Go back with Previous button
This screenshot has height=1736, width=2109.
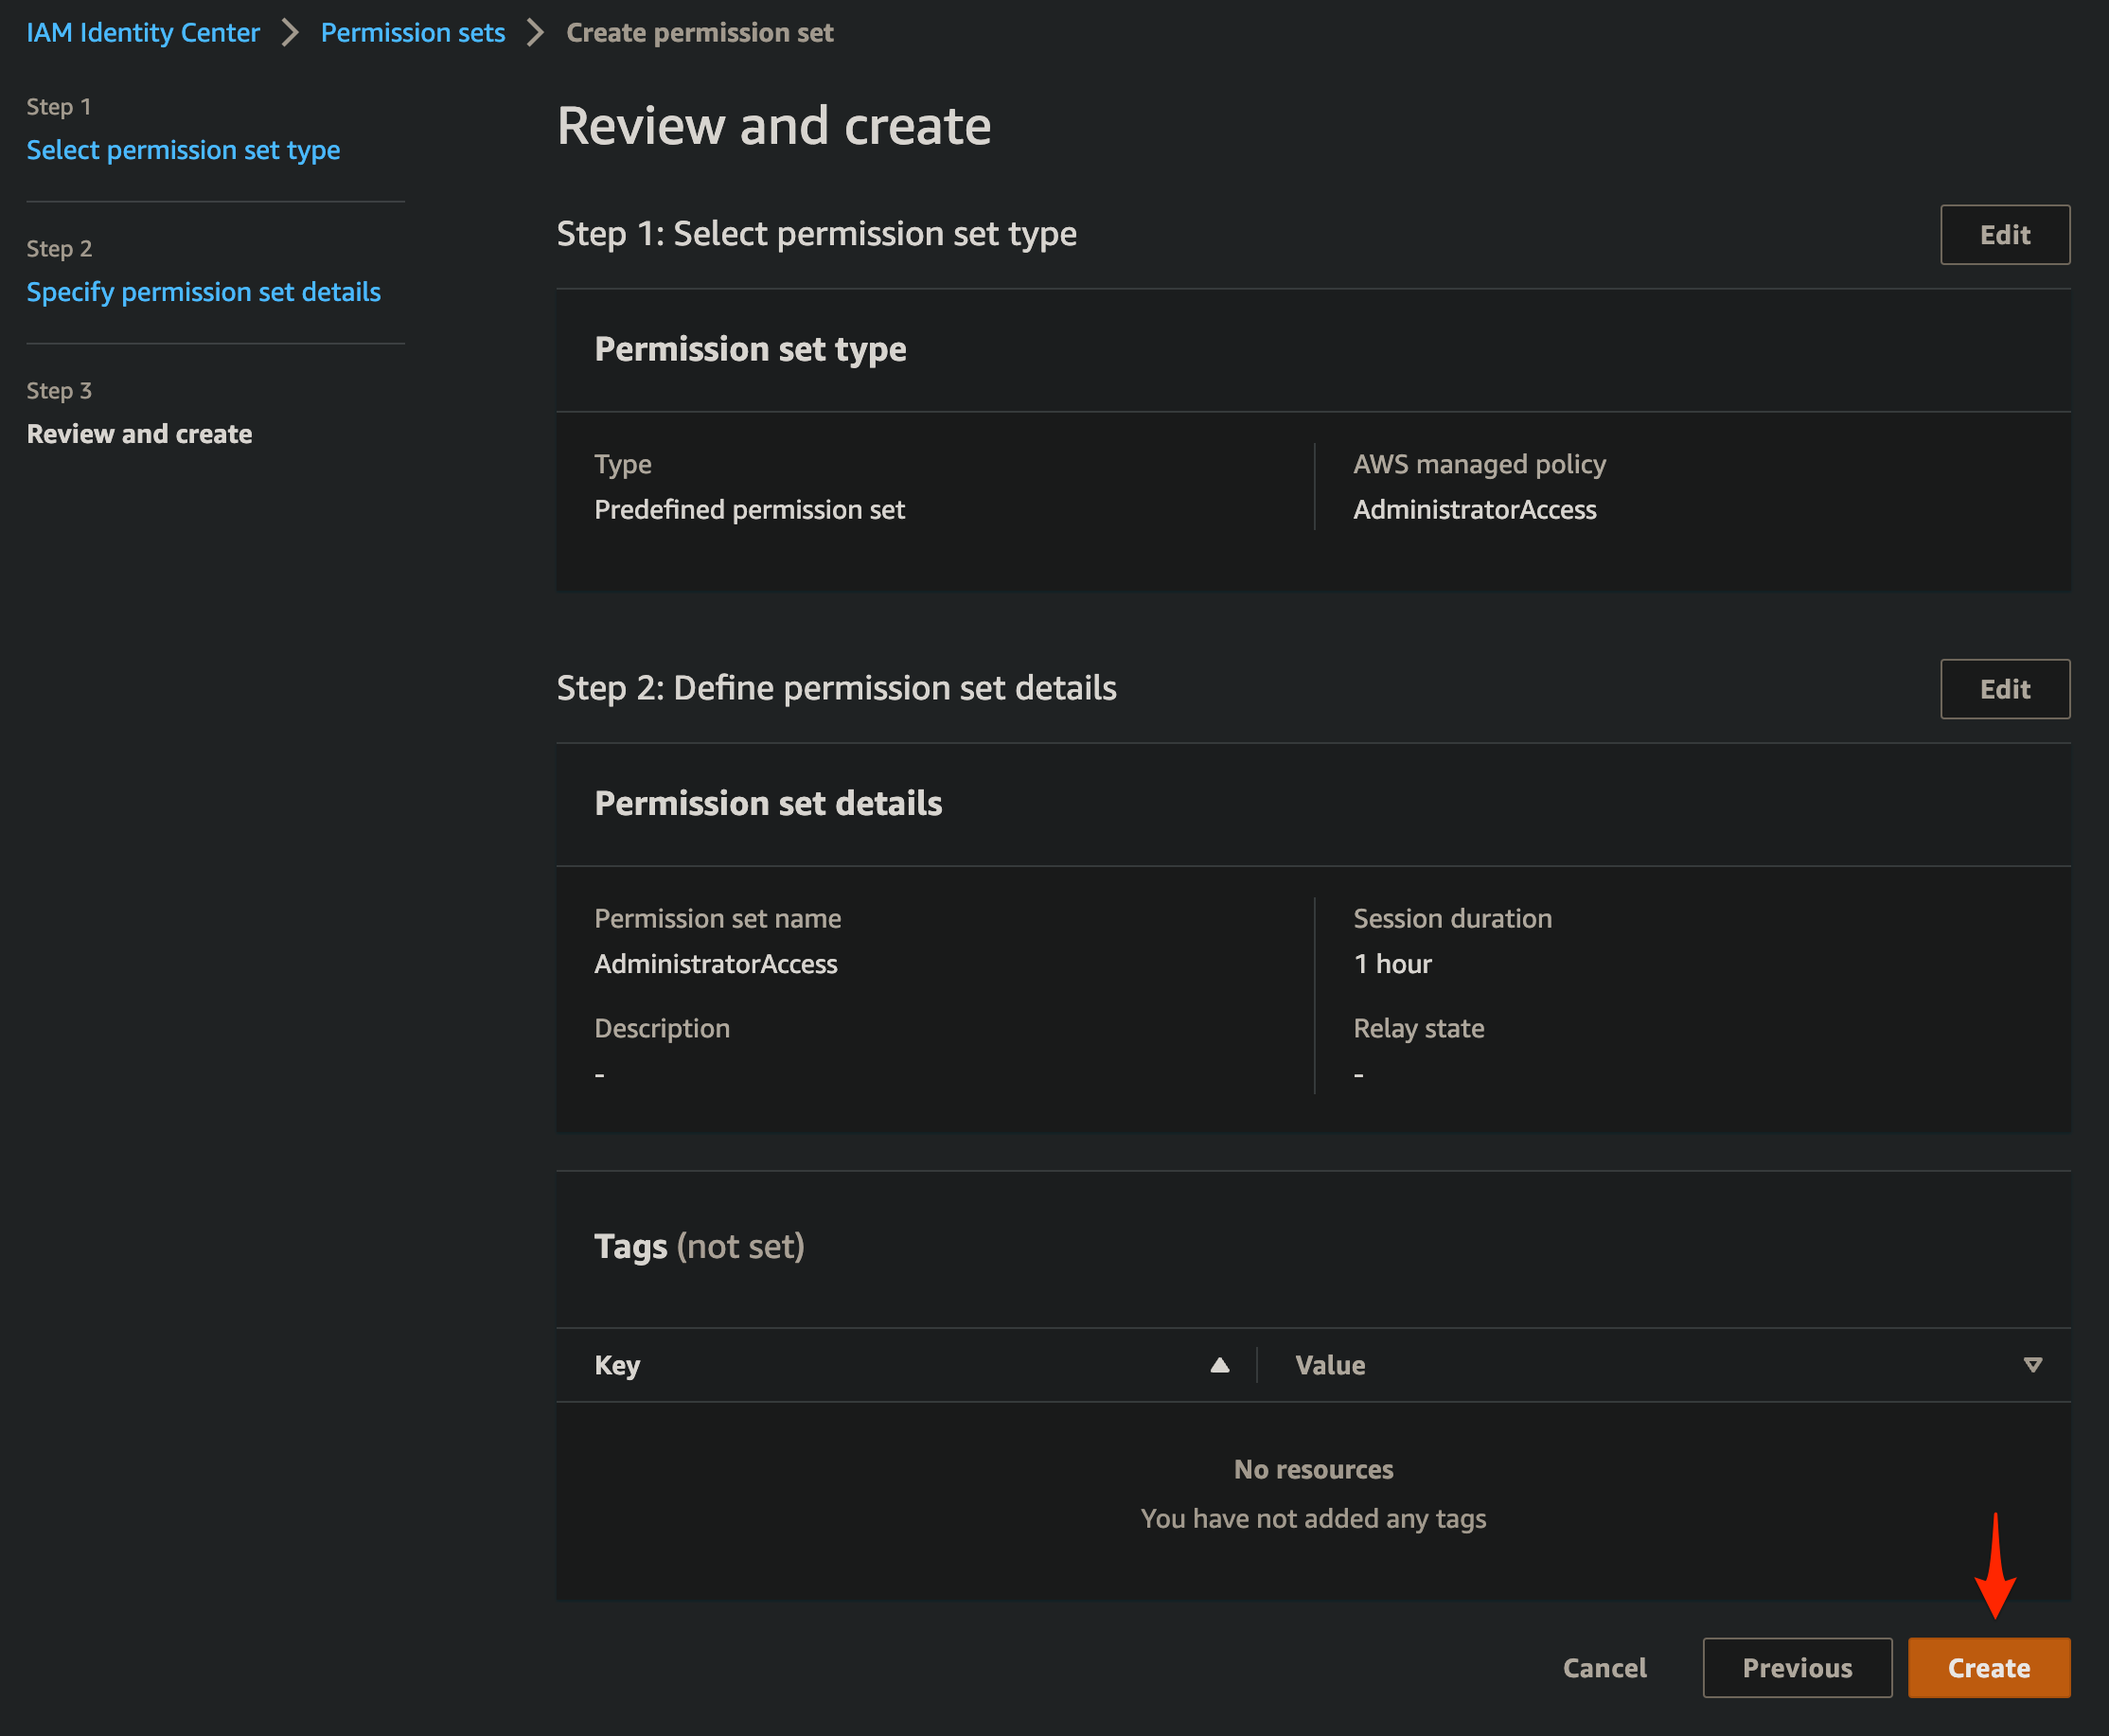pyautogui.click(x=1797, y=1668)
